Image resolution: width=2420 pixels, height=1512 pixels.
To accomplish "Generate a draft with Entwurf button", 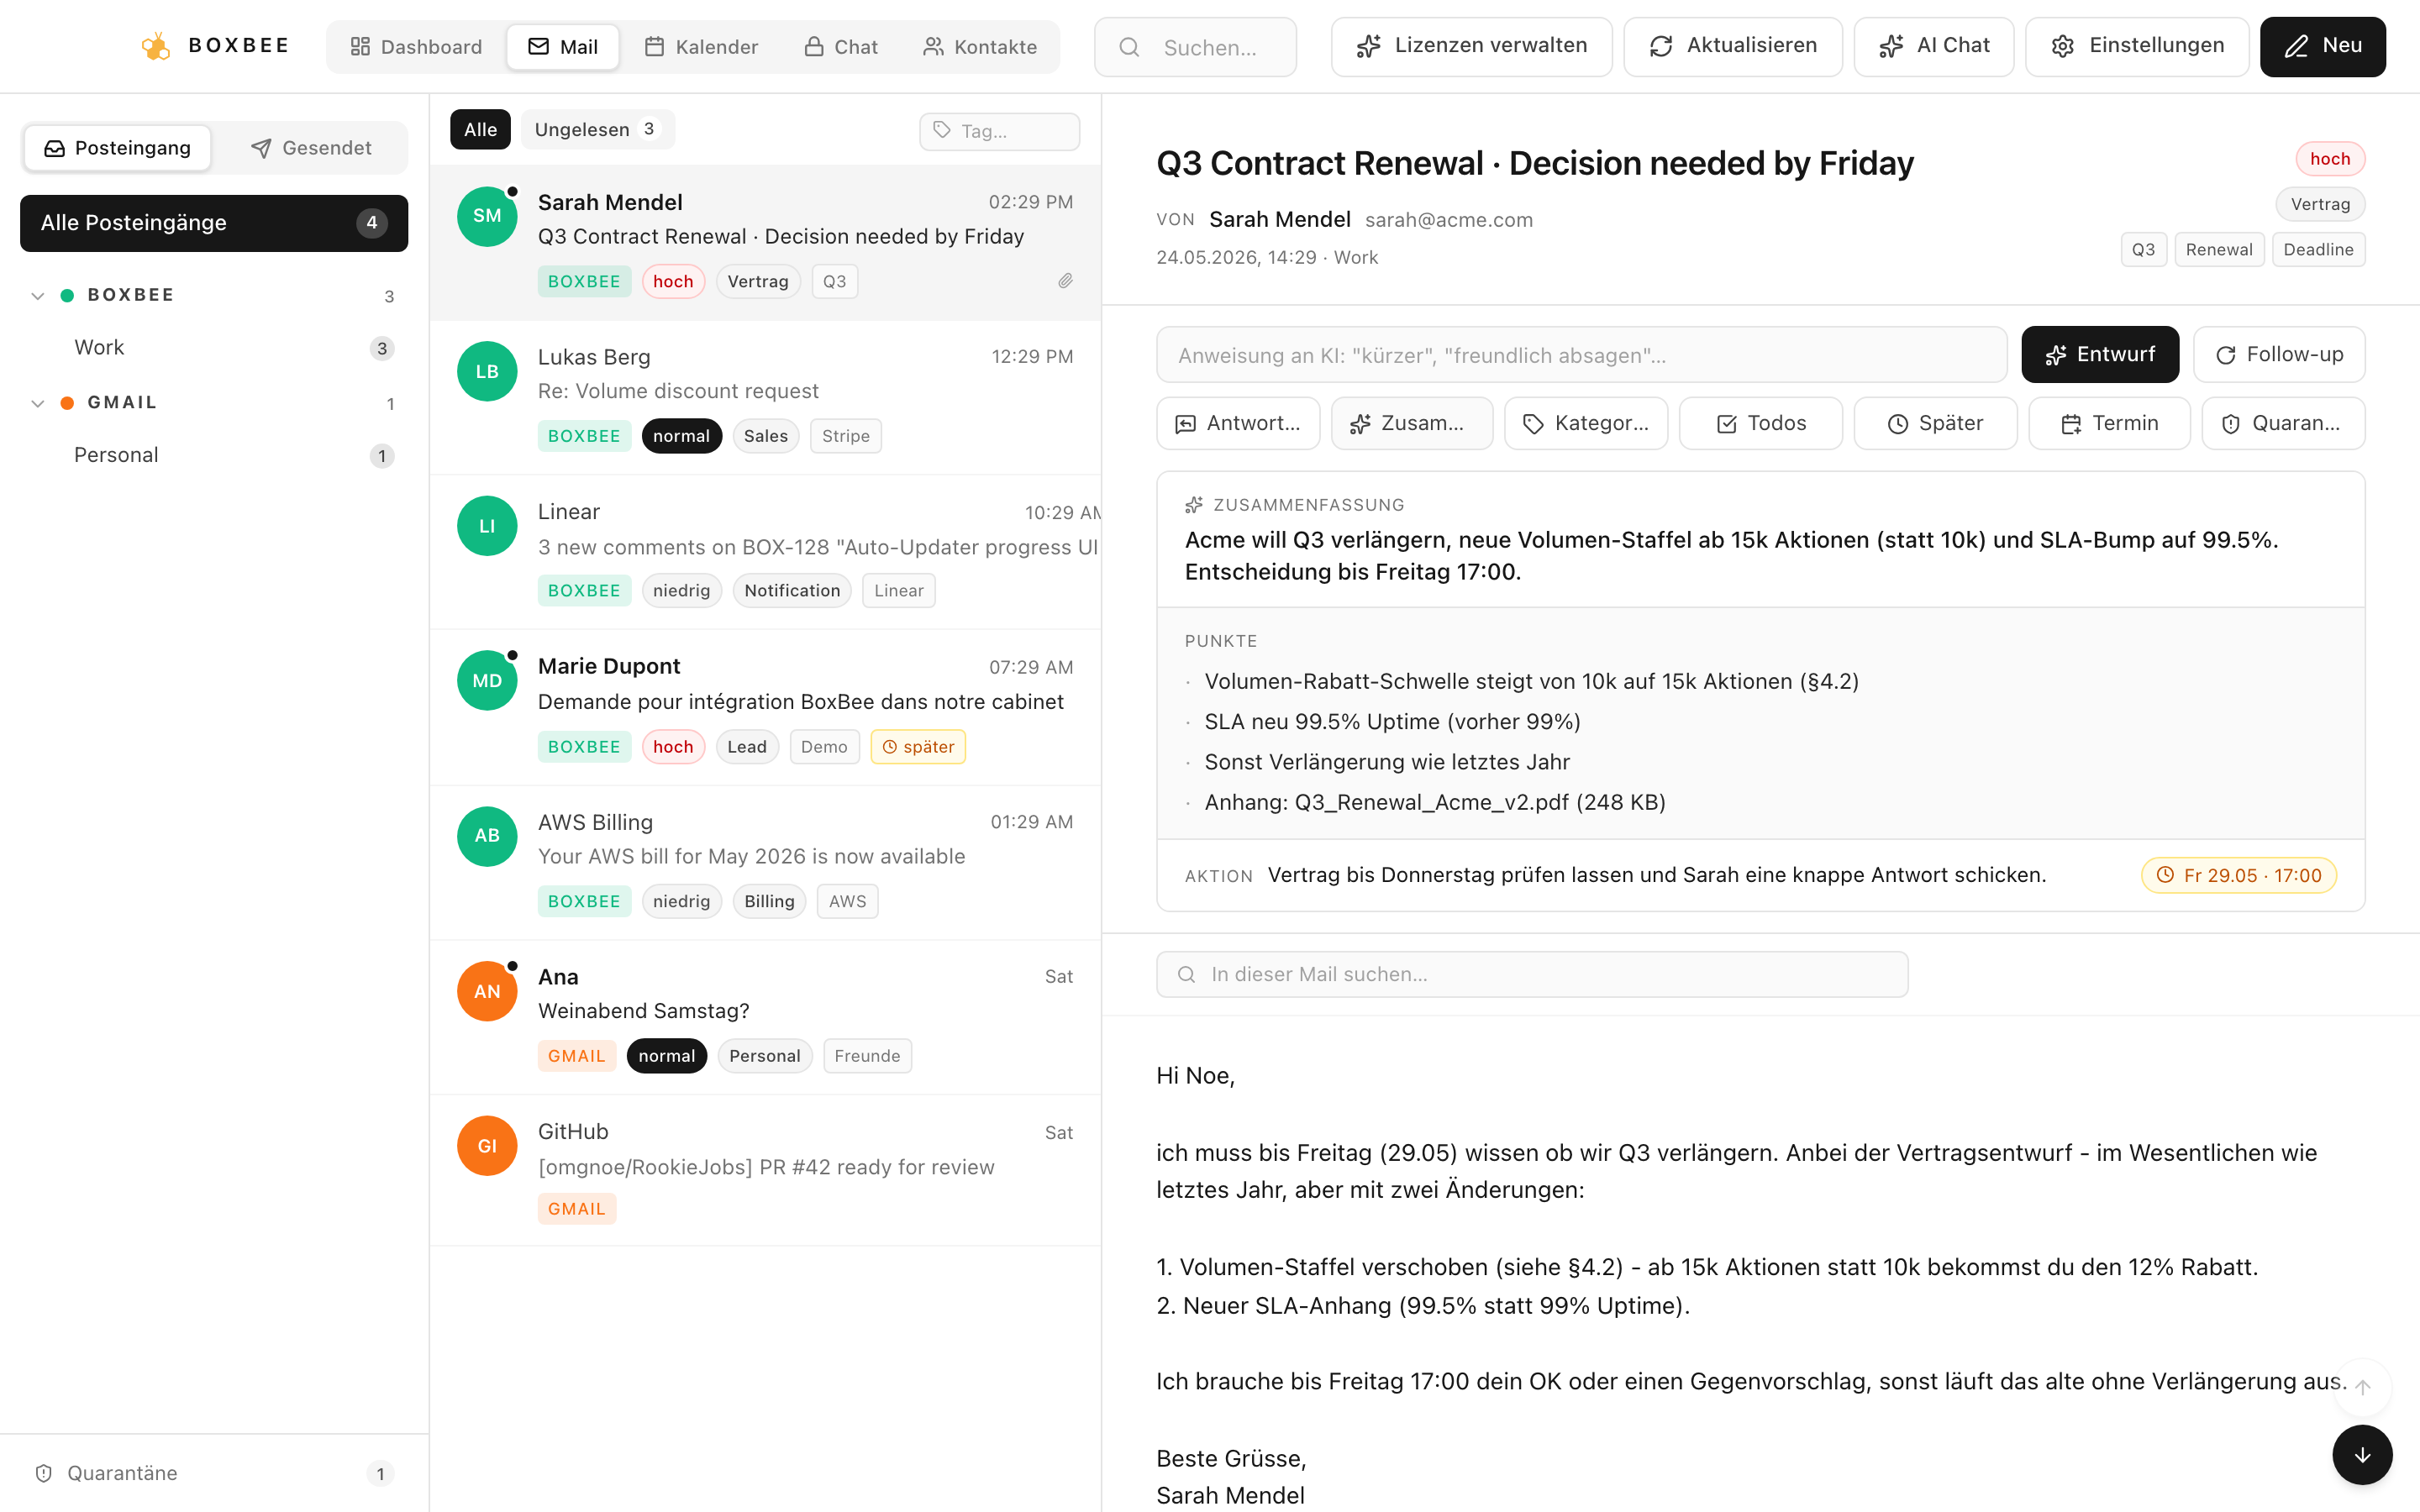I will pyautogui.click(x=2099, y=355).
